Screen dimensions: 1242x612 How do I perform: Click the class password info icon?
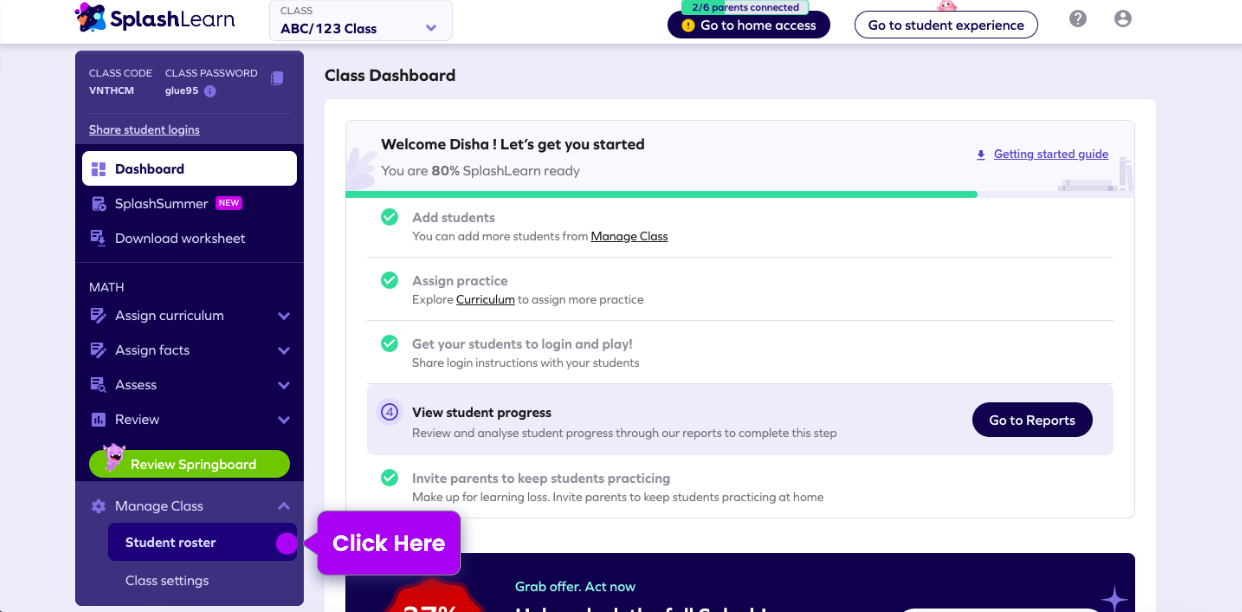210,91
